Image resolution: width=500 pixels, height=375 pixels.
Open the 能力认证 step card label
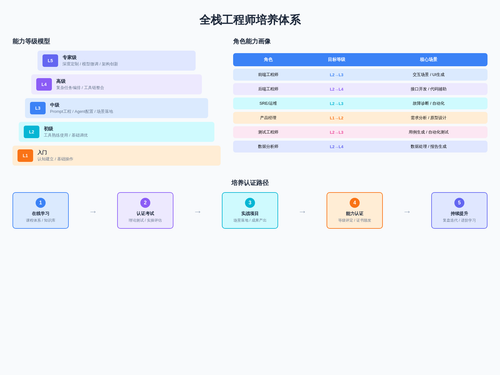click(x=355, y=213)
